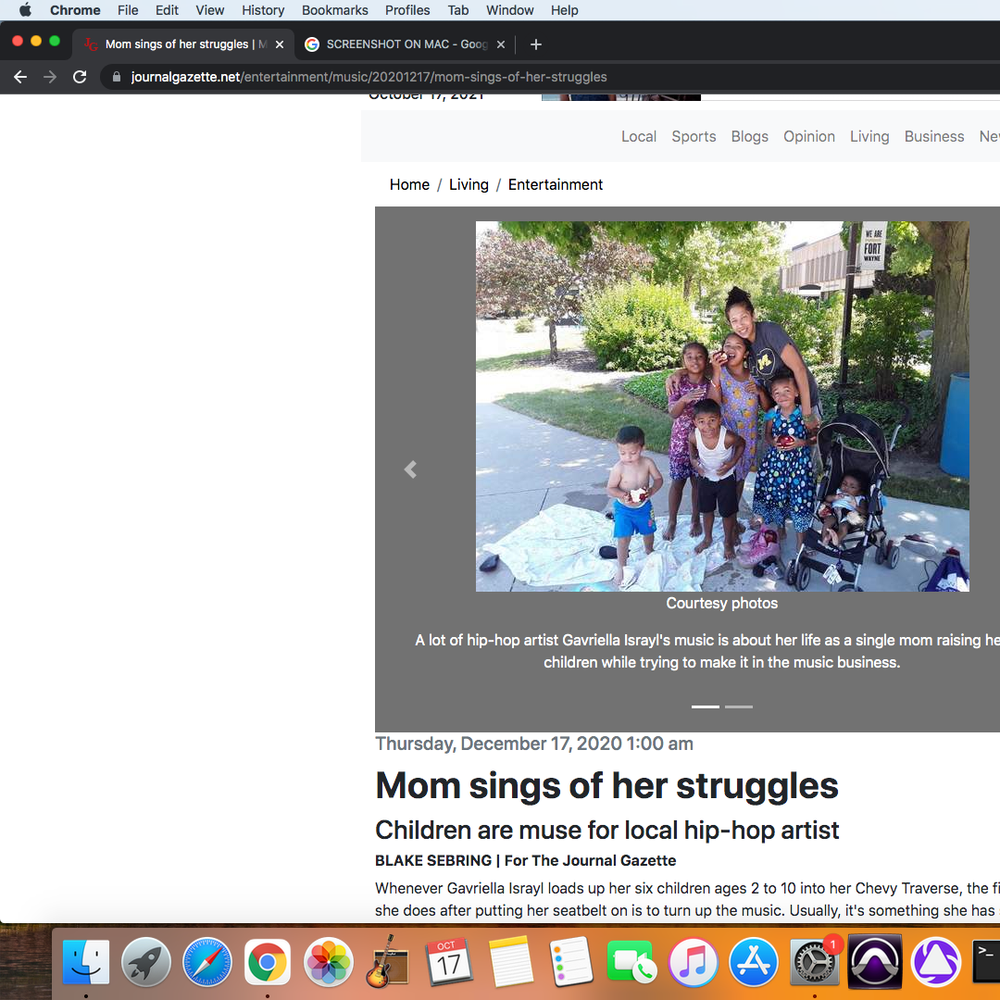Go forward with the forward arrow
The width and height of the screenshot is (1000, 1000).
(x=50, y=77)
